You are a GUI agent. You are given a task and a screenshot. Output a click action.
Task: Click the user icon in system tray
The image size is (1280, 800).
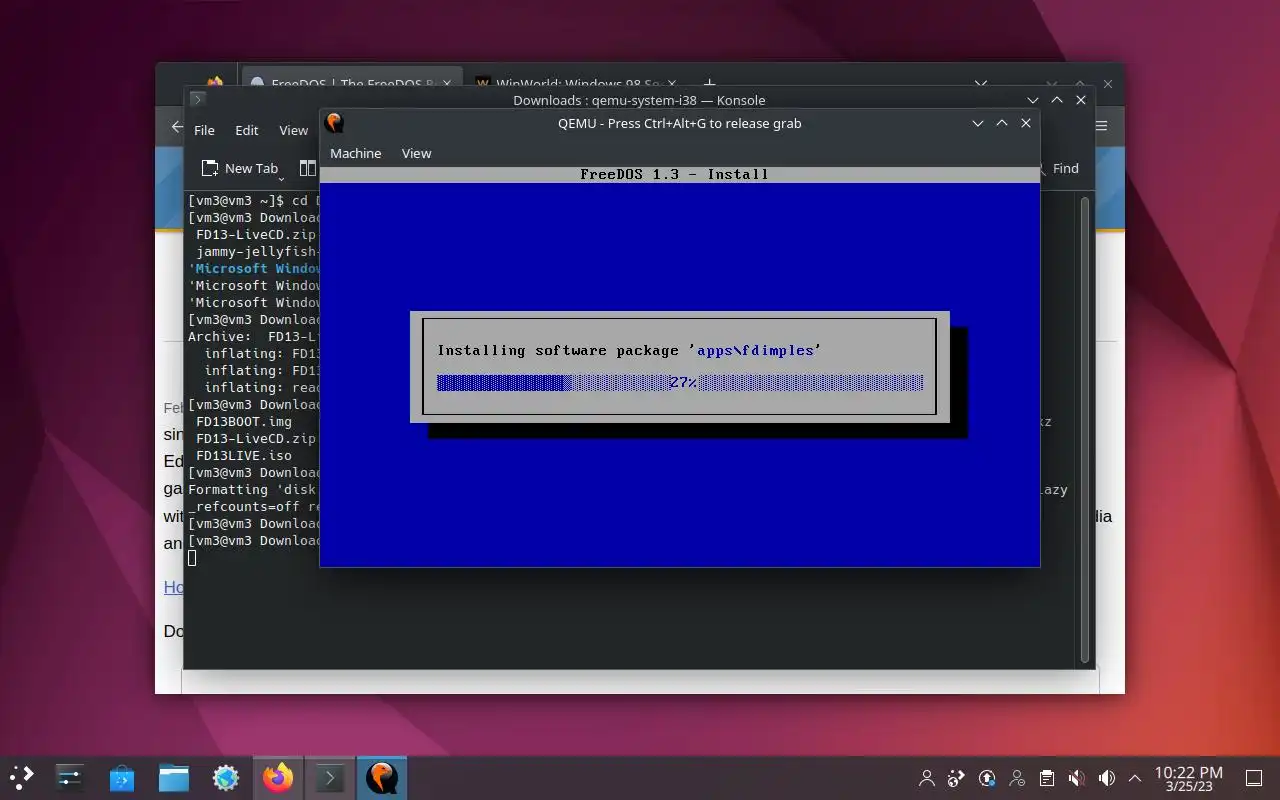[927, 778]
